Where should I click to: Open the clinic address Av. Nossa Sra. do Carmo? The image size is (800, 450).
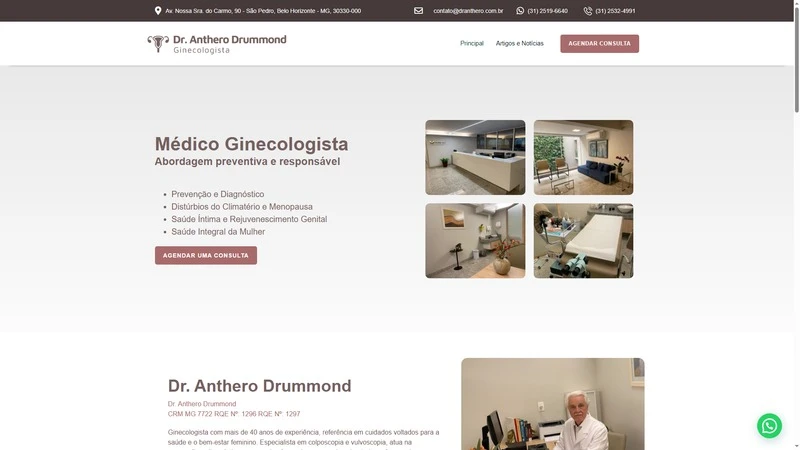pos(263,11)
